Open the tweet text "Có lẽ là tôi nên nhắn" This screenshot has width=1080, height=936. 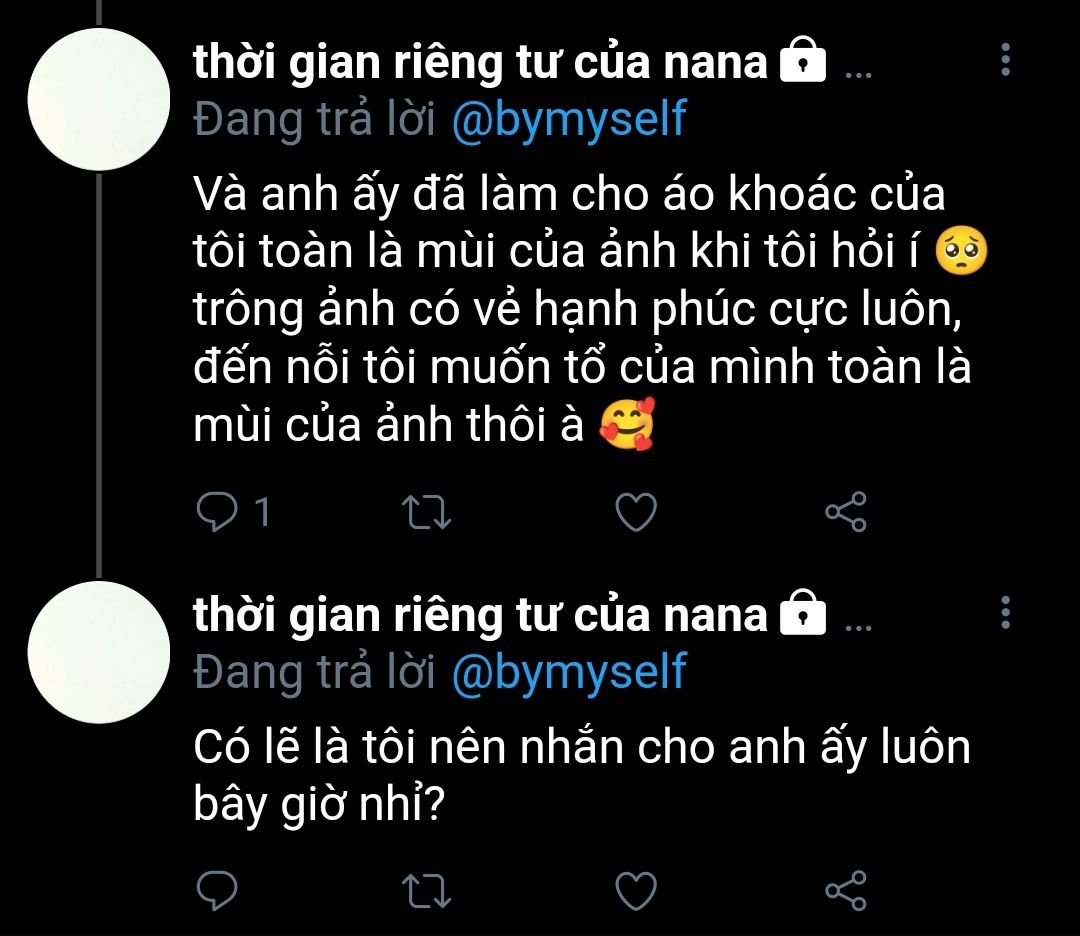[582, 776]
